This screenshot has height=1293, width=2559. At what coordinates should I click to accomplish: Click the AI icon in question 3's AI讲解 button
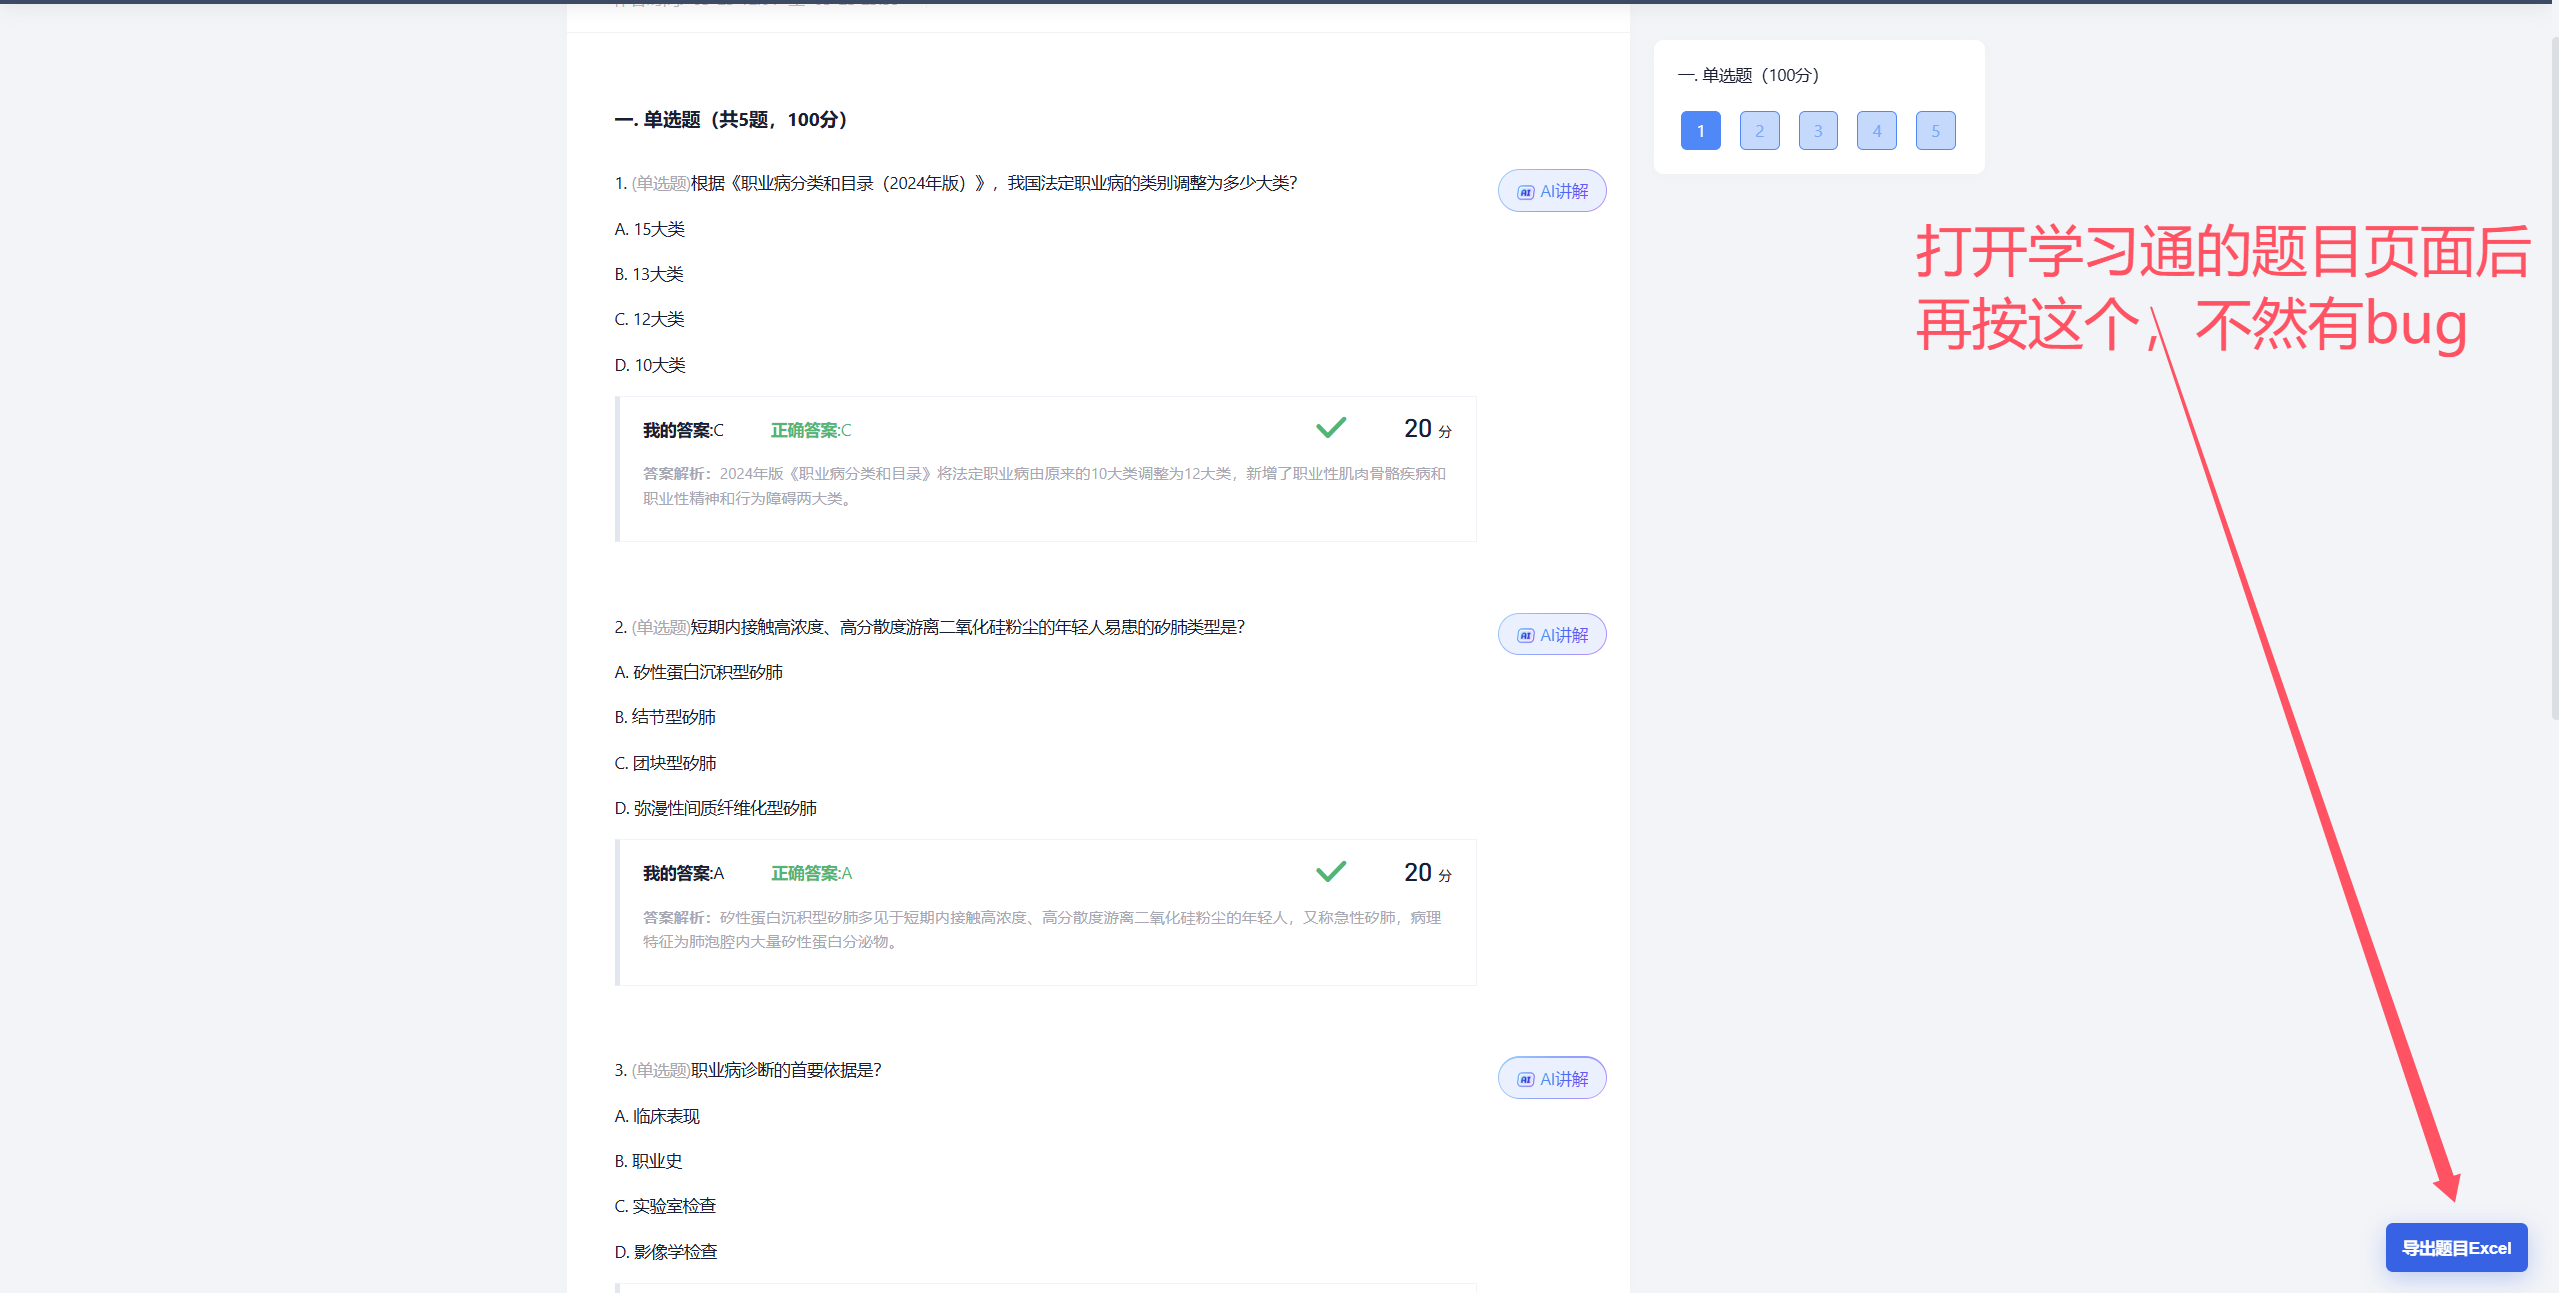click(1525, 1080)
